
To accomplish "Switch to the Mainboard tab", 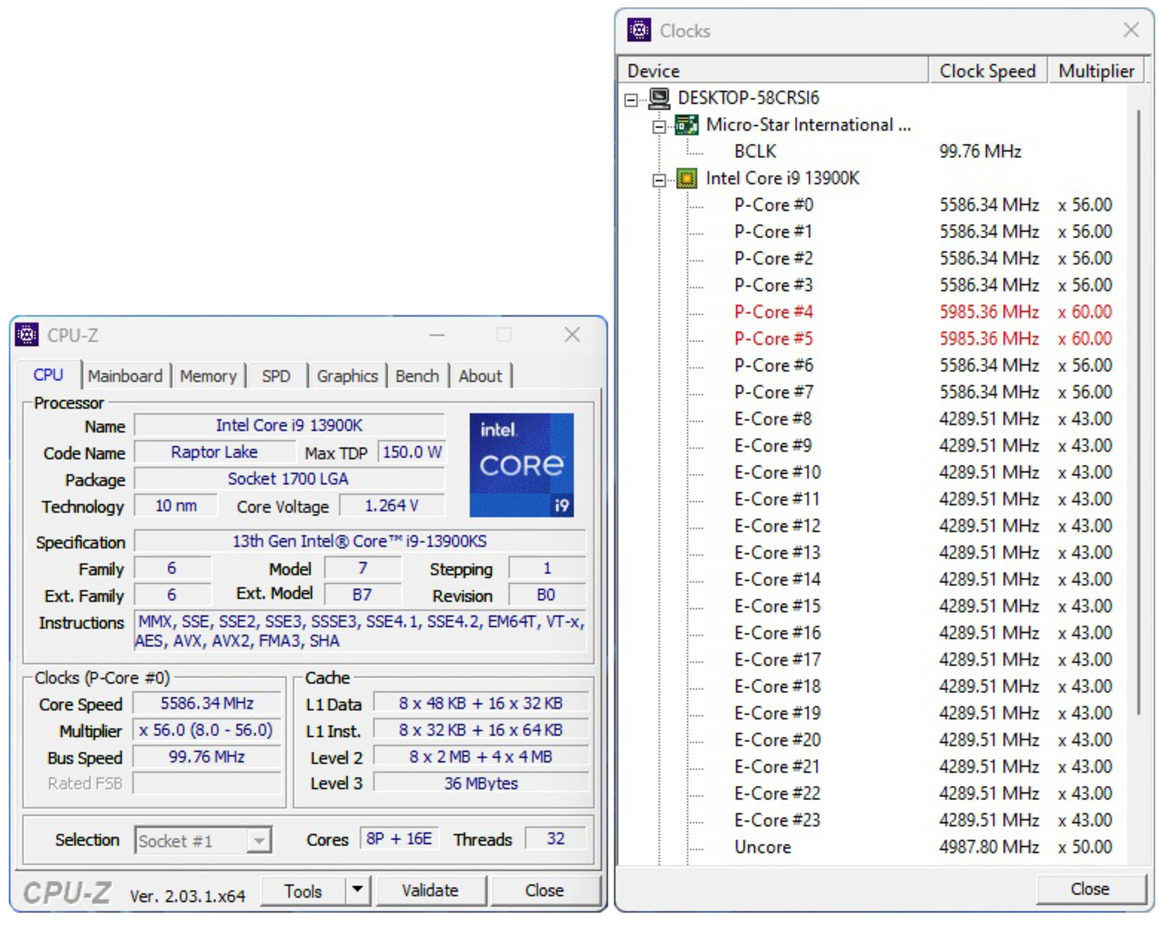I will [125, 375].
